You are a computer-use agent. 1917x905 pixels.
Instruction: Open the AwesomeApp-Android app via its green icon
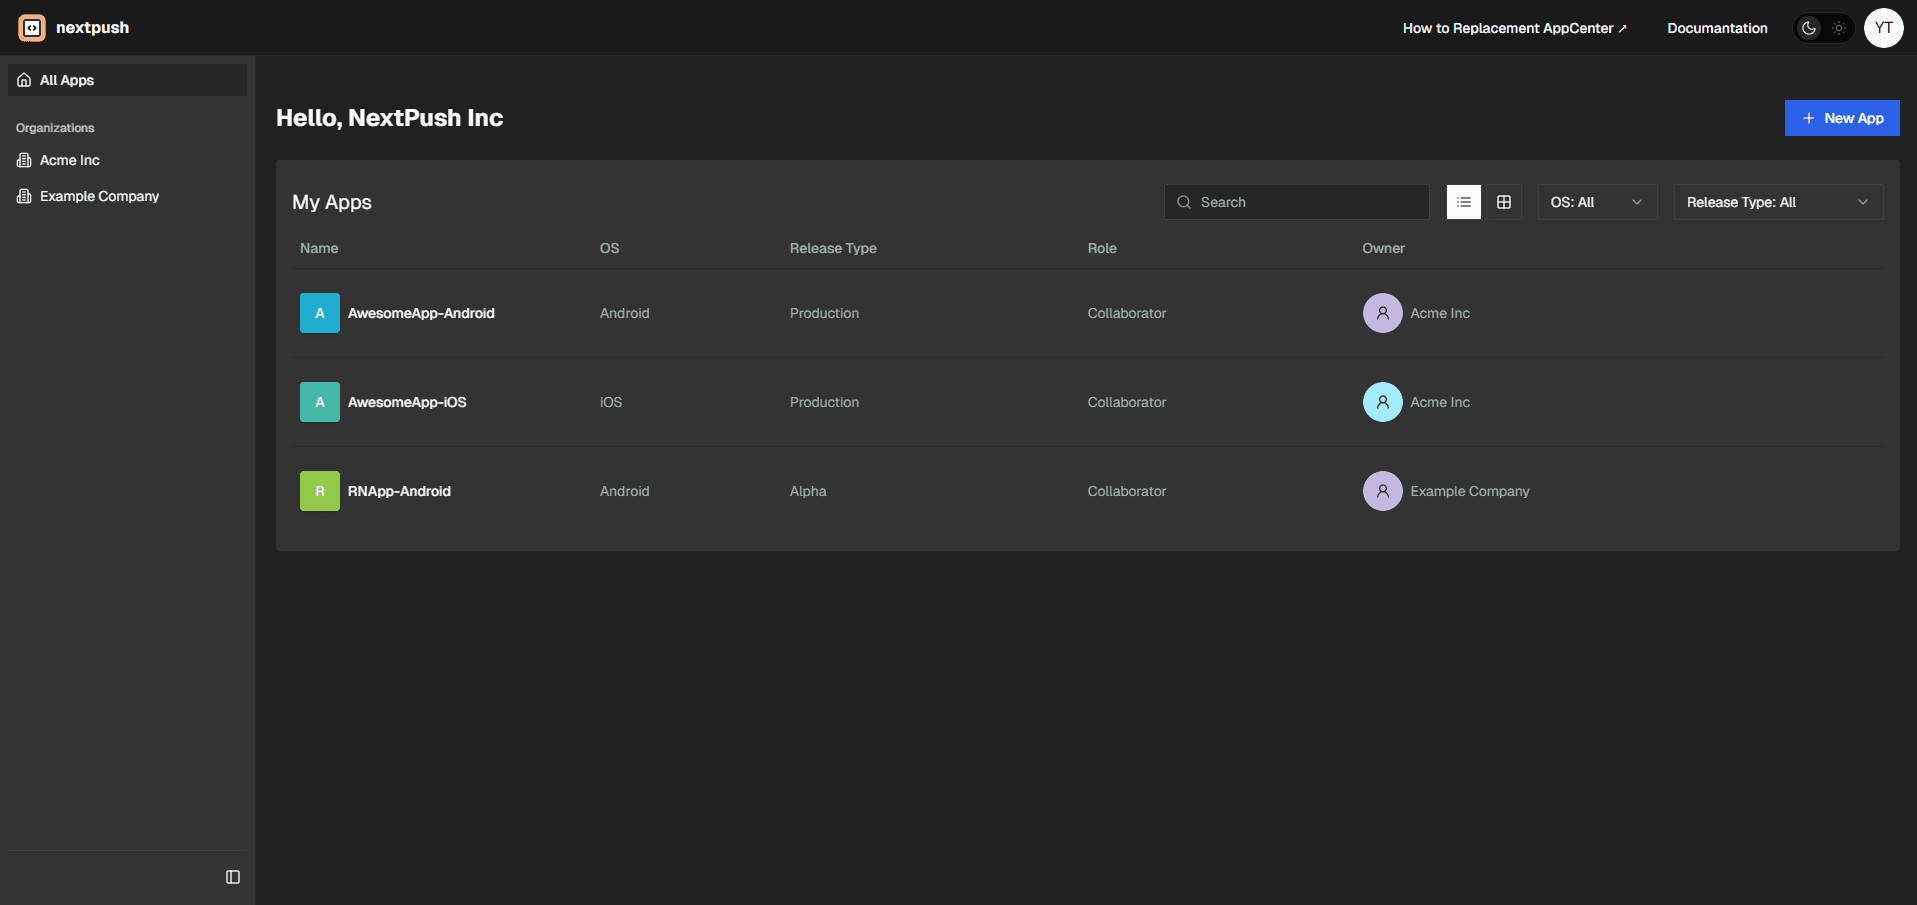click(x=319, y=313)
